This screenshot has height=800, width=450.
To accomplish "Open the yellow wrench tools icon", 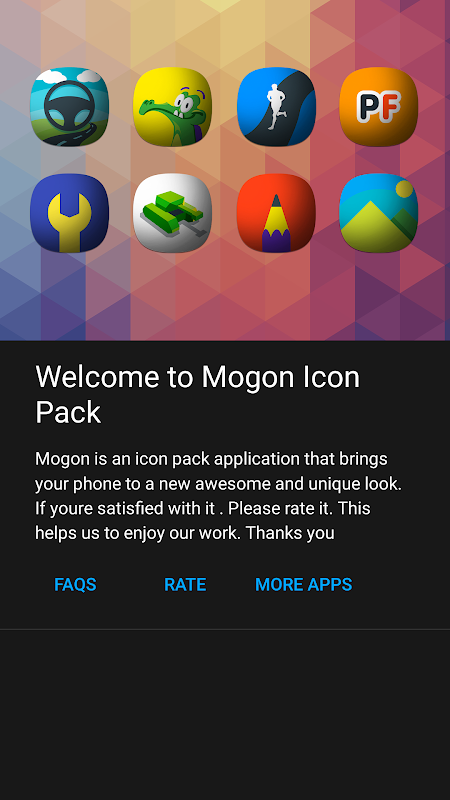I will (x=69, y=213).
